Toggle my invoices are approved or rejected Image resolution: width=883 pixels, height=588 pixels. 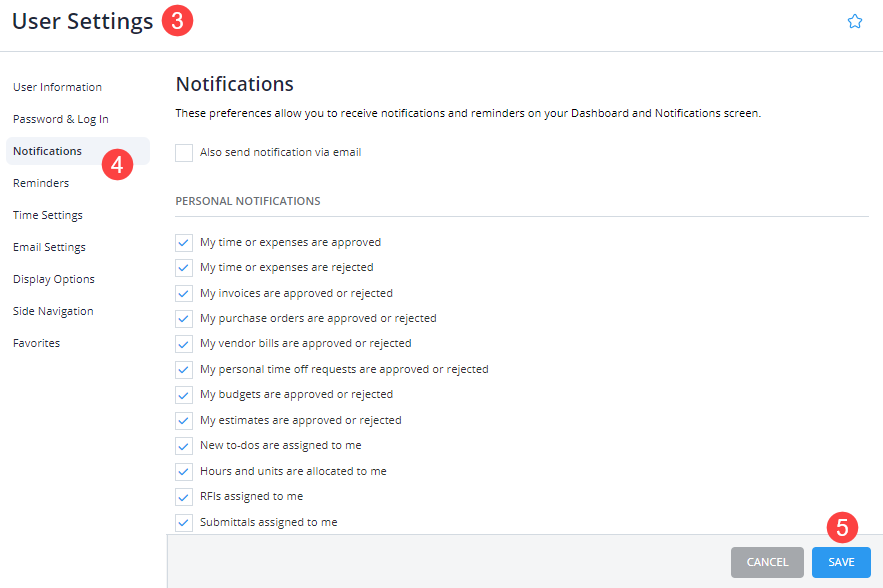183,293
